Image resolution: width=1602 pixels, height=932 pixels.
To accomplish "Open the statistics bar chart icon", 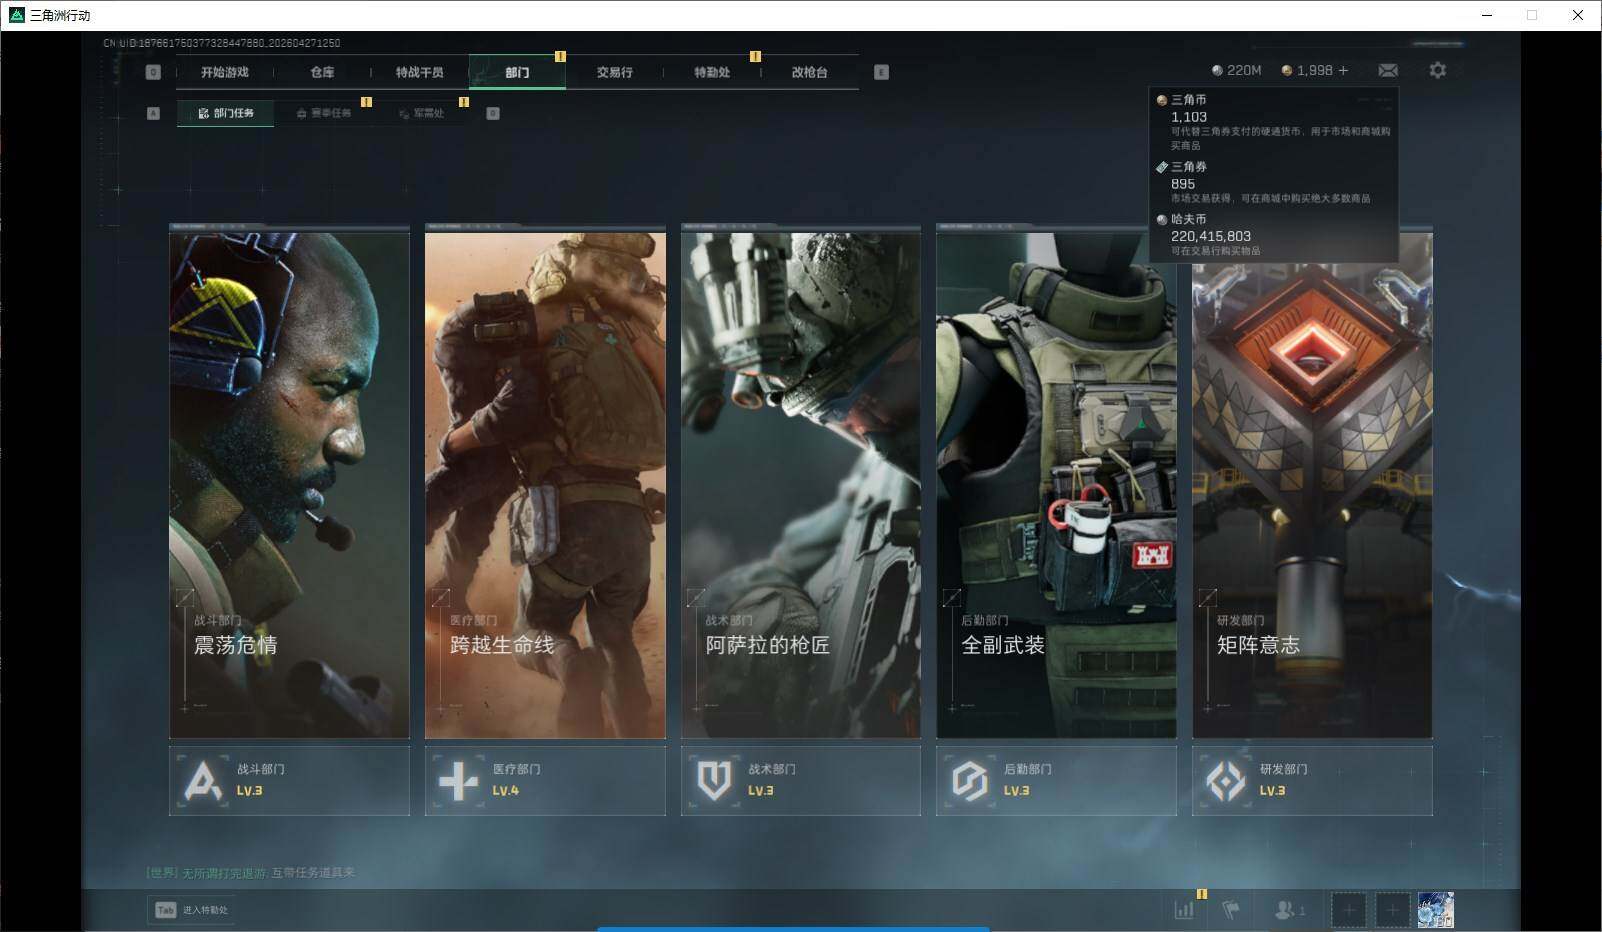I will (x=1184, y=910).
